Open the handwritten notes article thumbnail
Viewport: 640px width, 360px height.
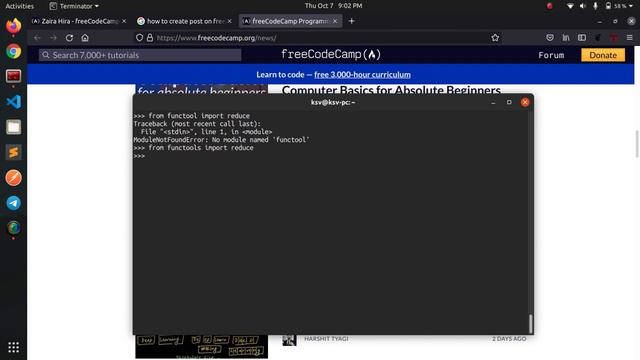tap(202, 347)
